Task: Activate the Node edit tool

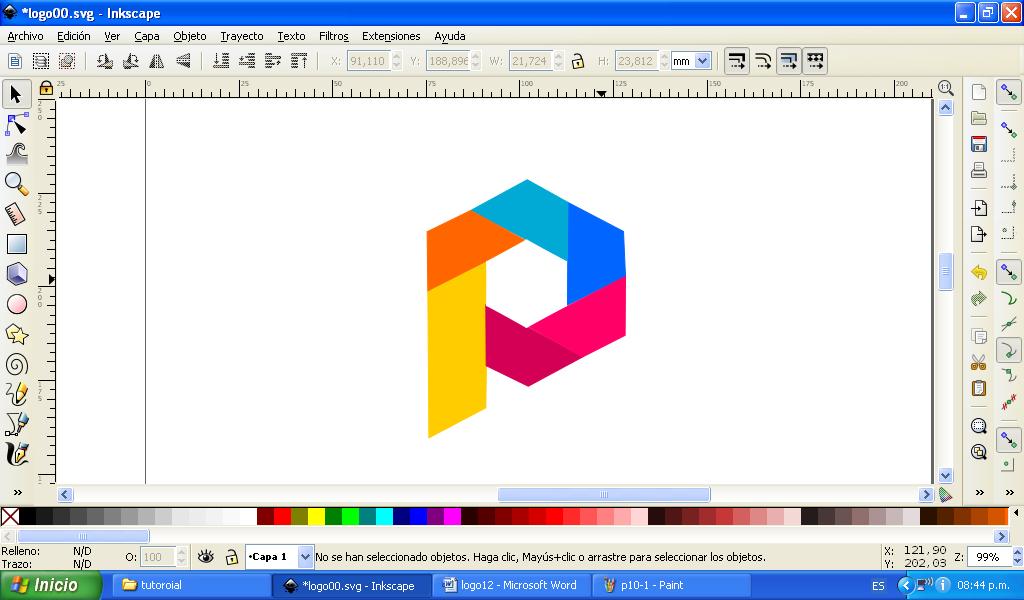Action: pyautogui.click(x=16, y=124)
